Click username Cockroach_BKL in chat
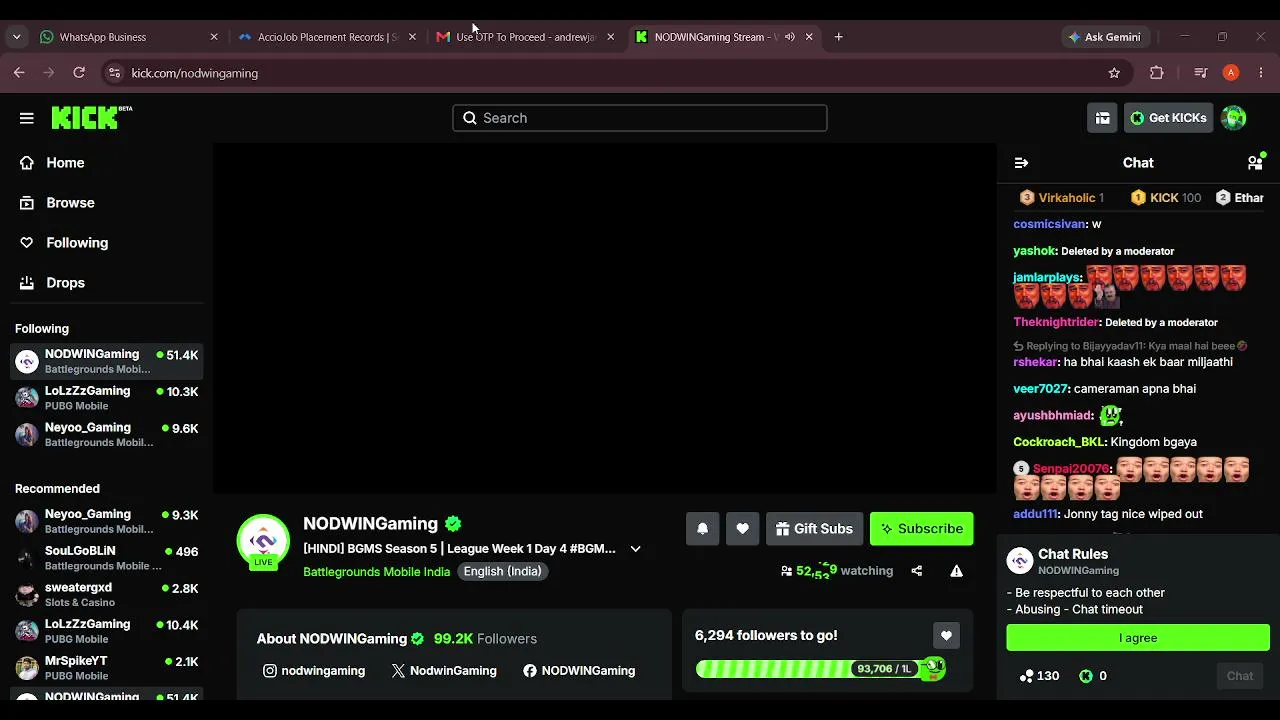The height and width of the screenshot is (720, 1280). click(1059, 442)
